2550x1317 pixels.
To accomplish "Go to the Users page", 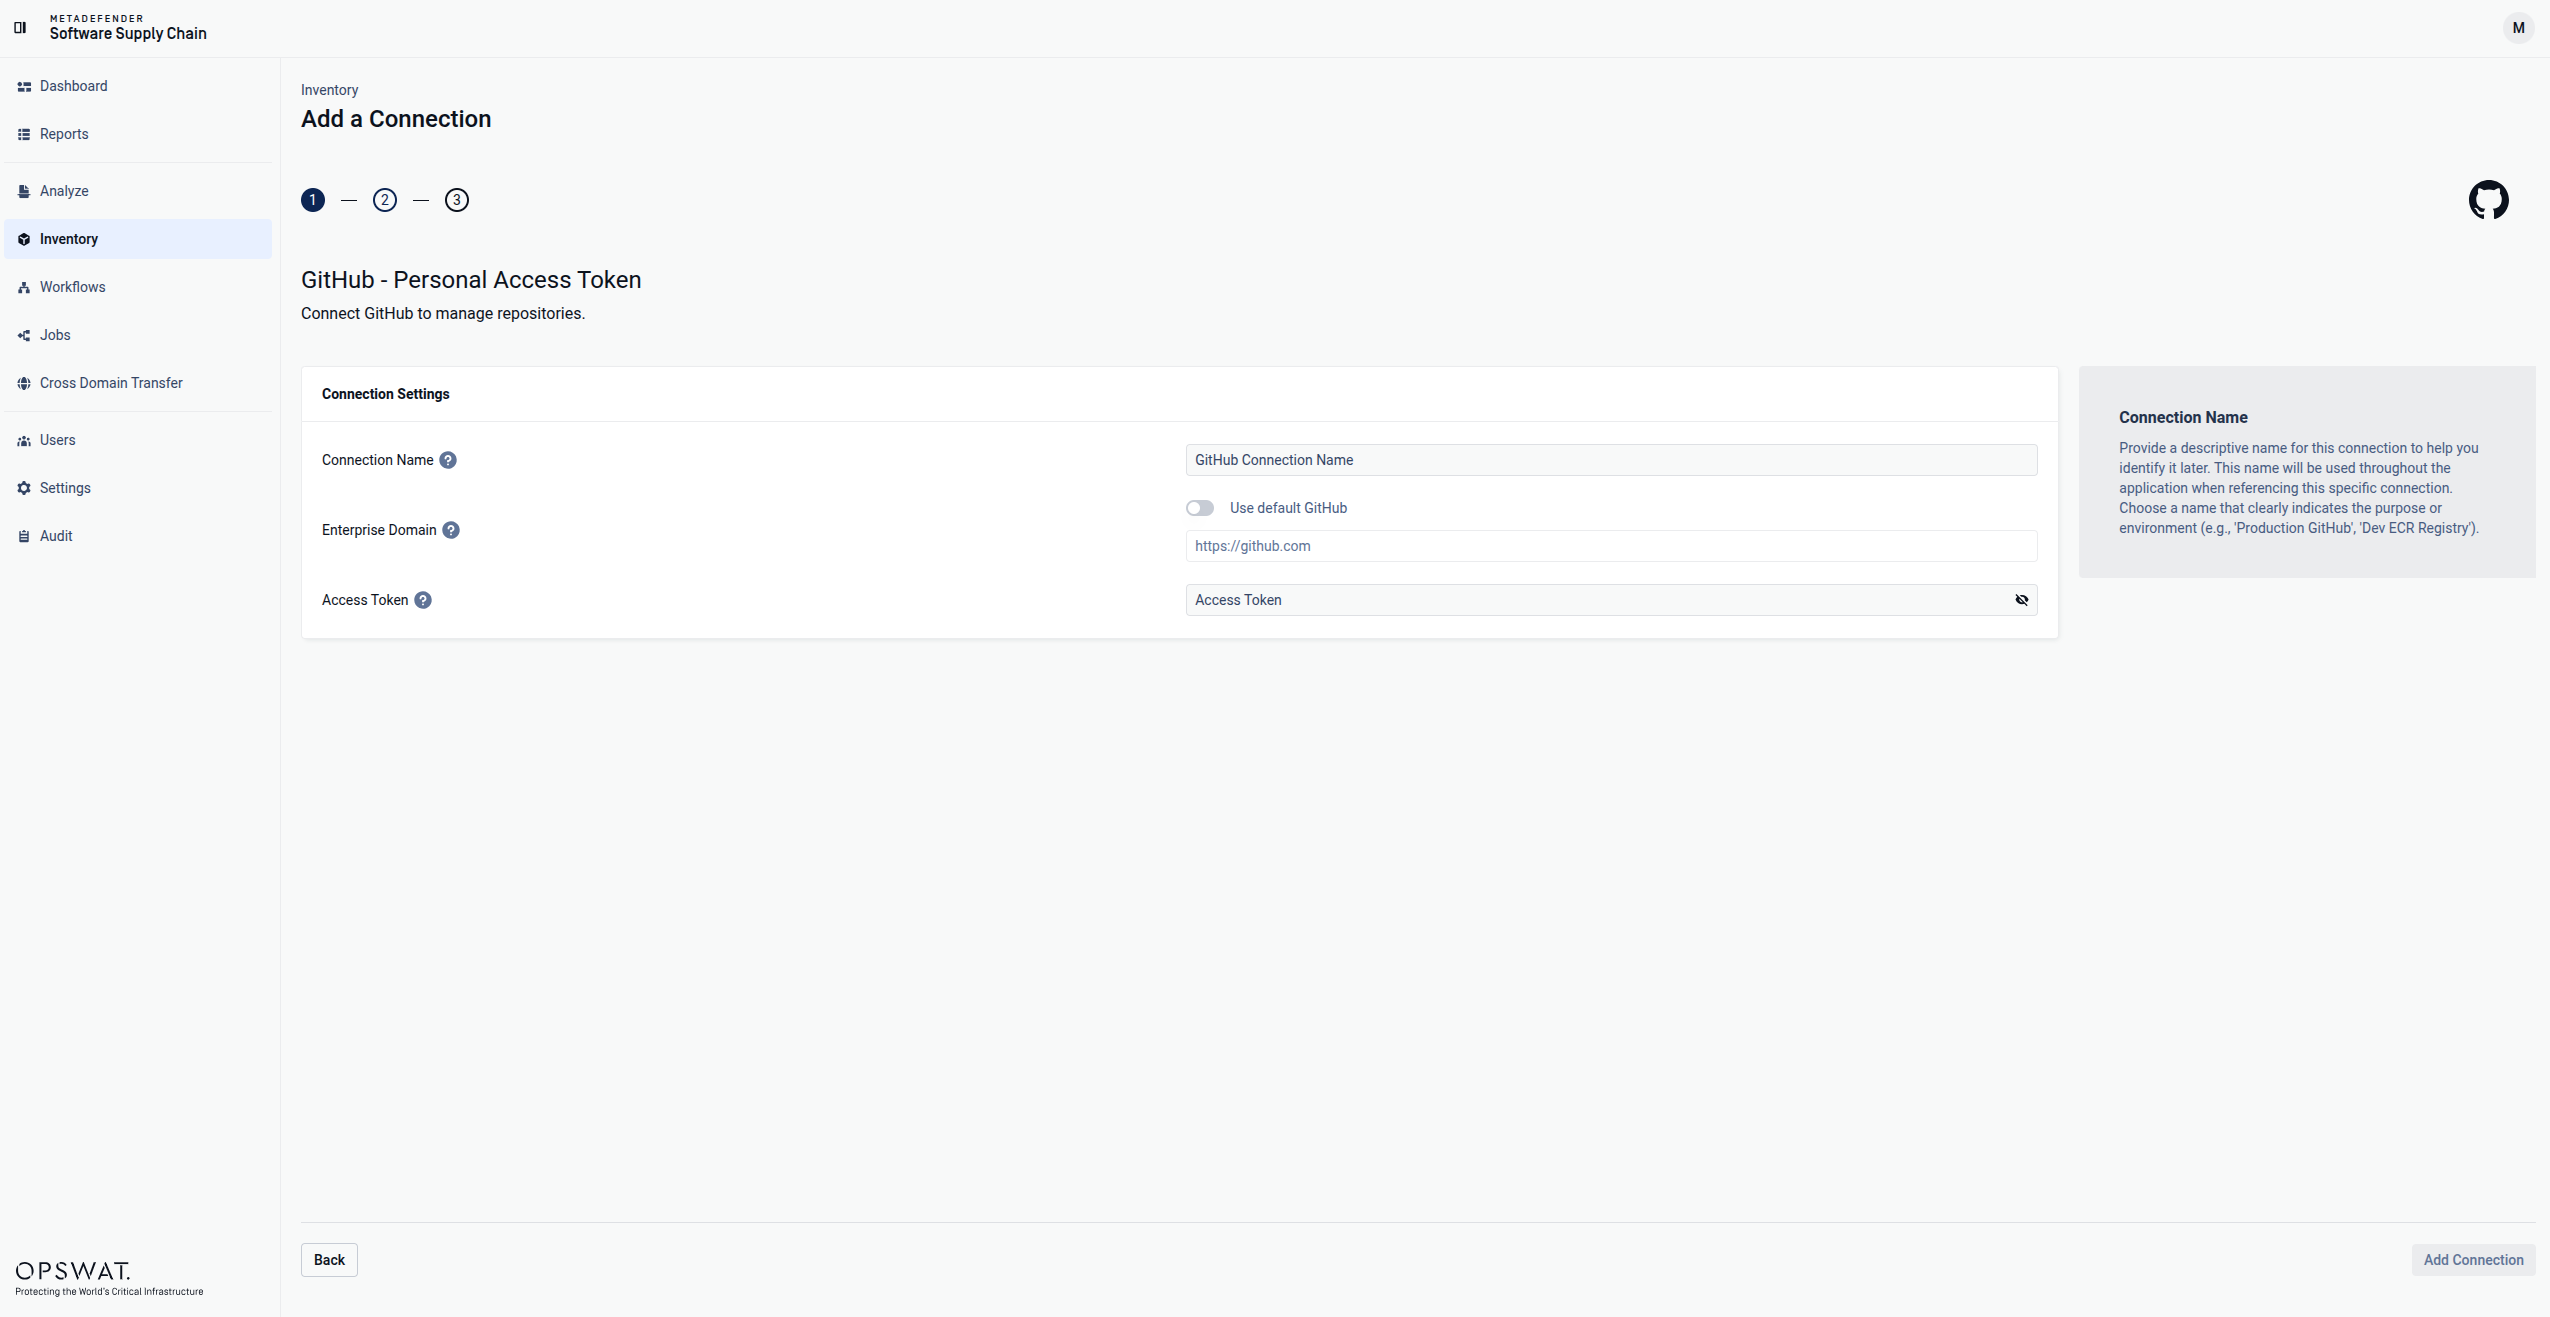I will [138, 440].
